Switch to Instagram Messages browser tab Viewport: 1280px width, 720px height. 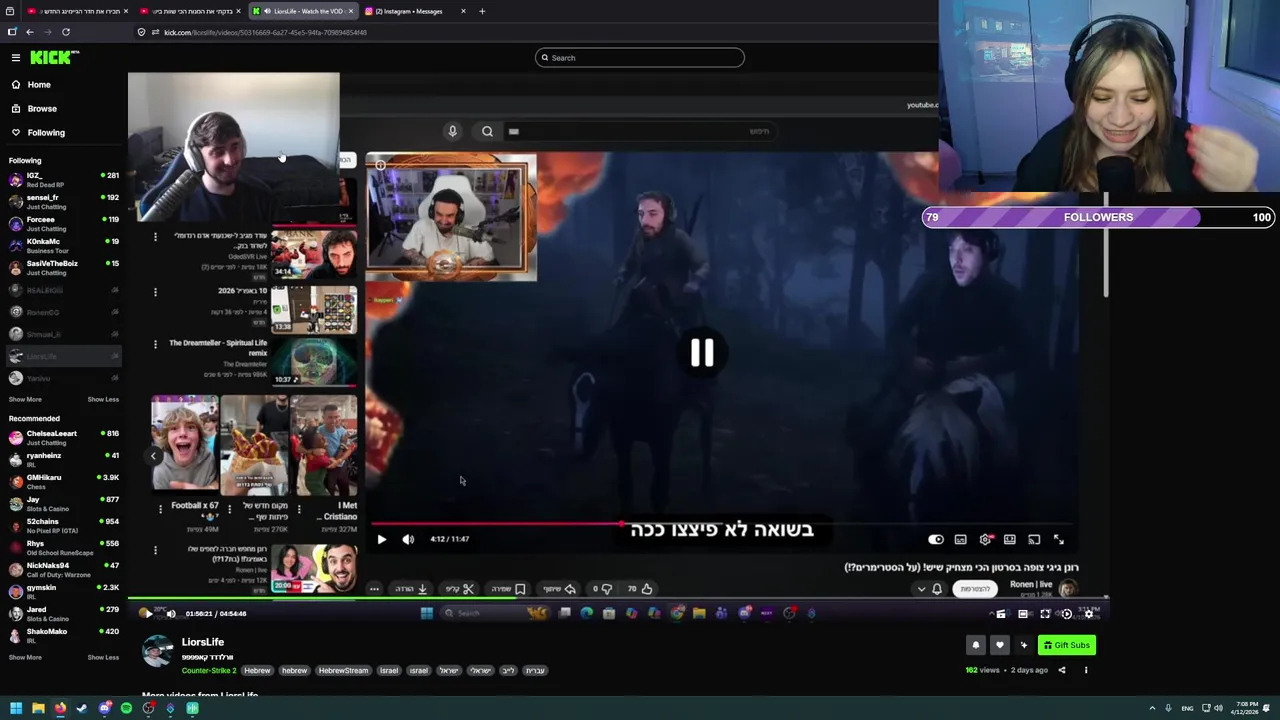click(415, 11)
